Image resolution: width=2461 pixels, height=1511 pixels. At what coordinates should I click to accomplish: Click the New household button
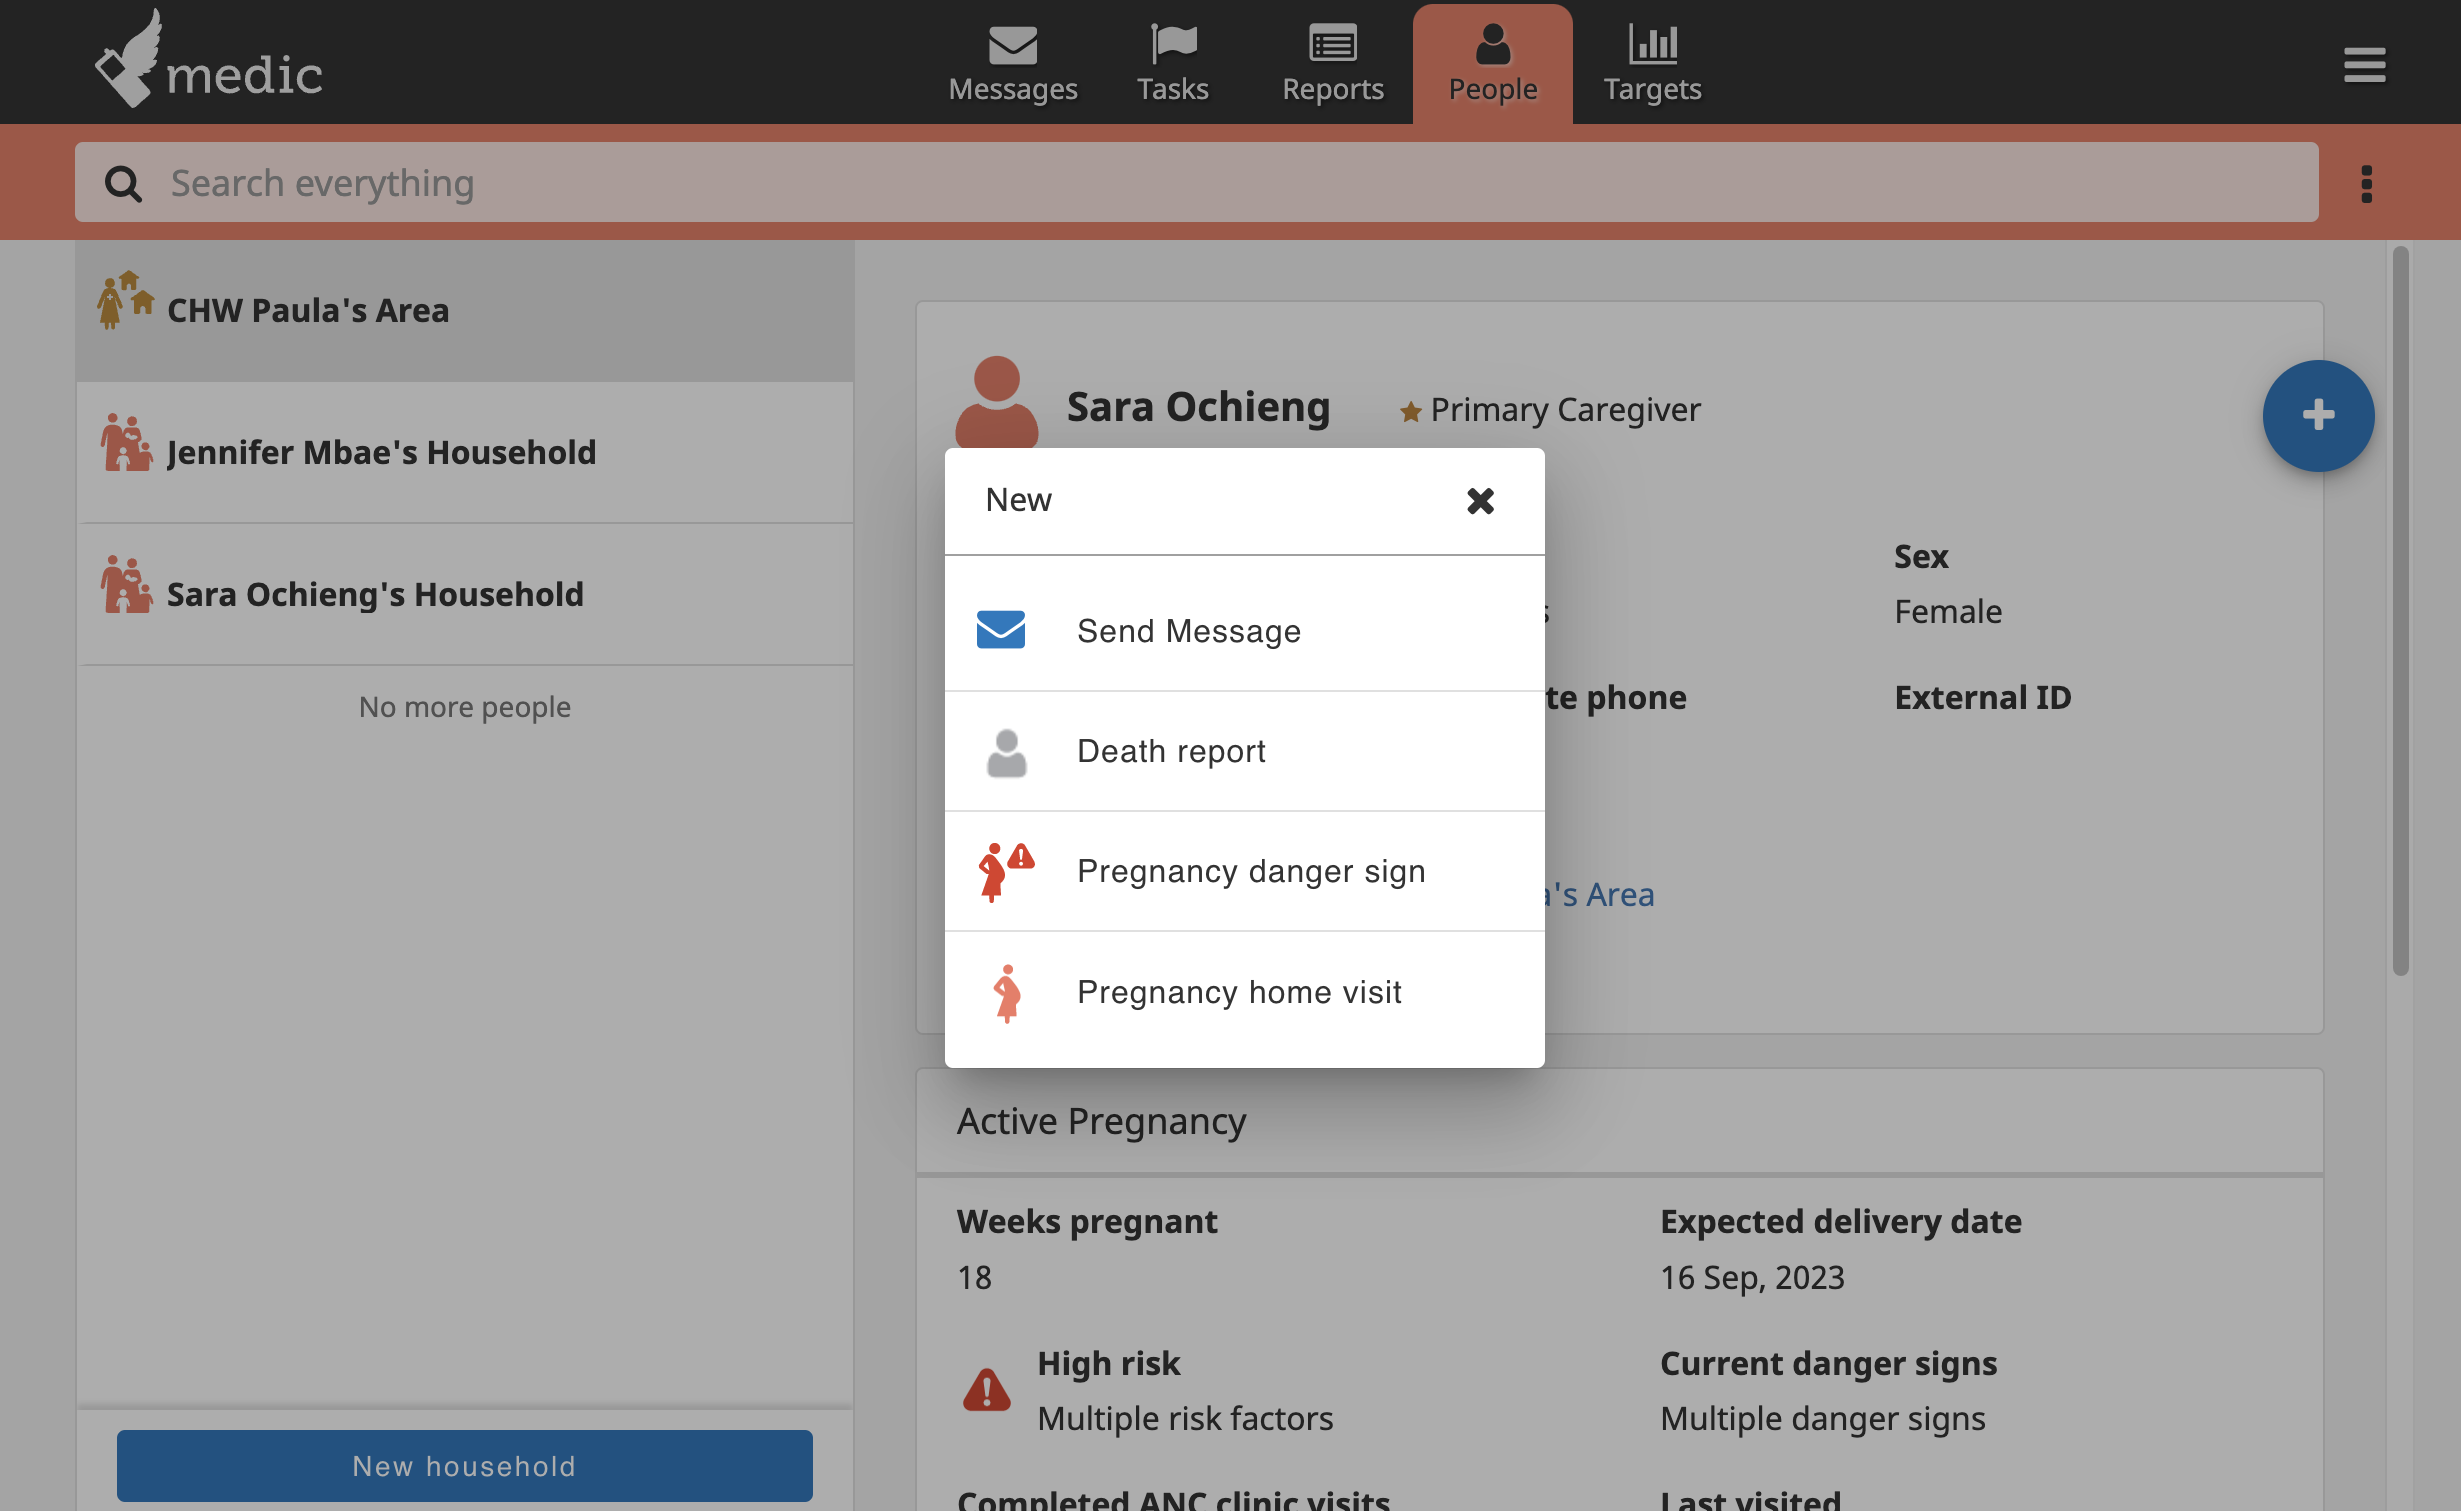[x=464, y=1465]
